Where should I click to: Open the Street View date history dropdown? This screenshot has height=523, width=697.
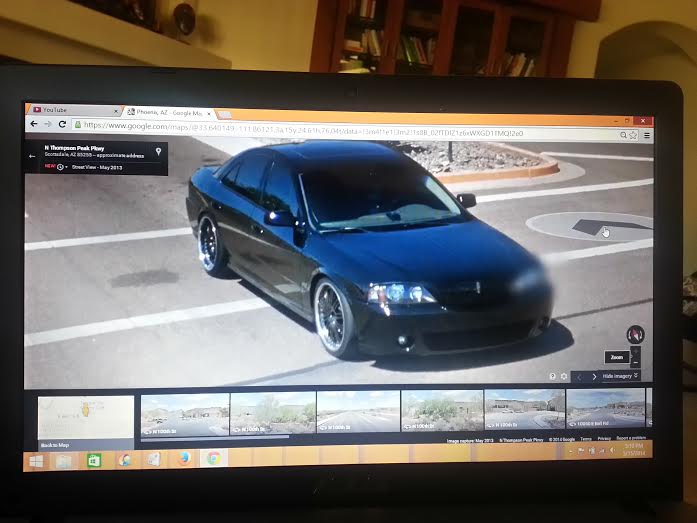61,167
